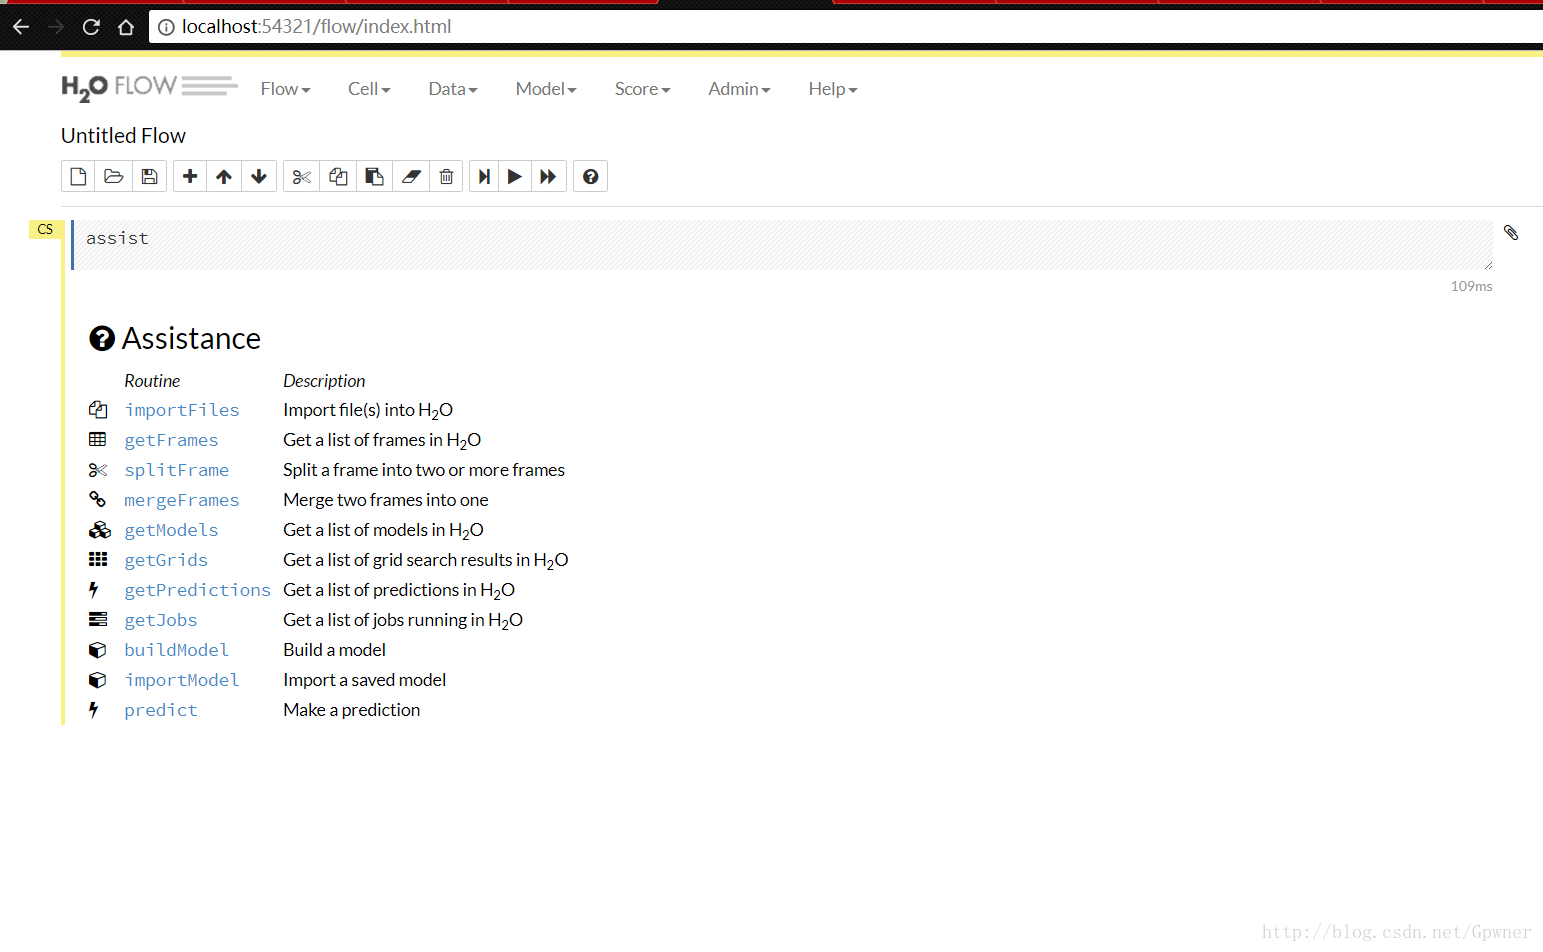
Task: Click the predict lightning bolt icon
Action: tap(94, 710)
